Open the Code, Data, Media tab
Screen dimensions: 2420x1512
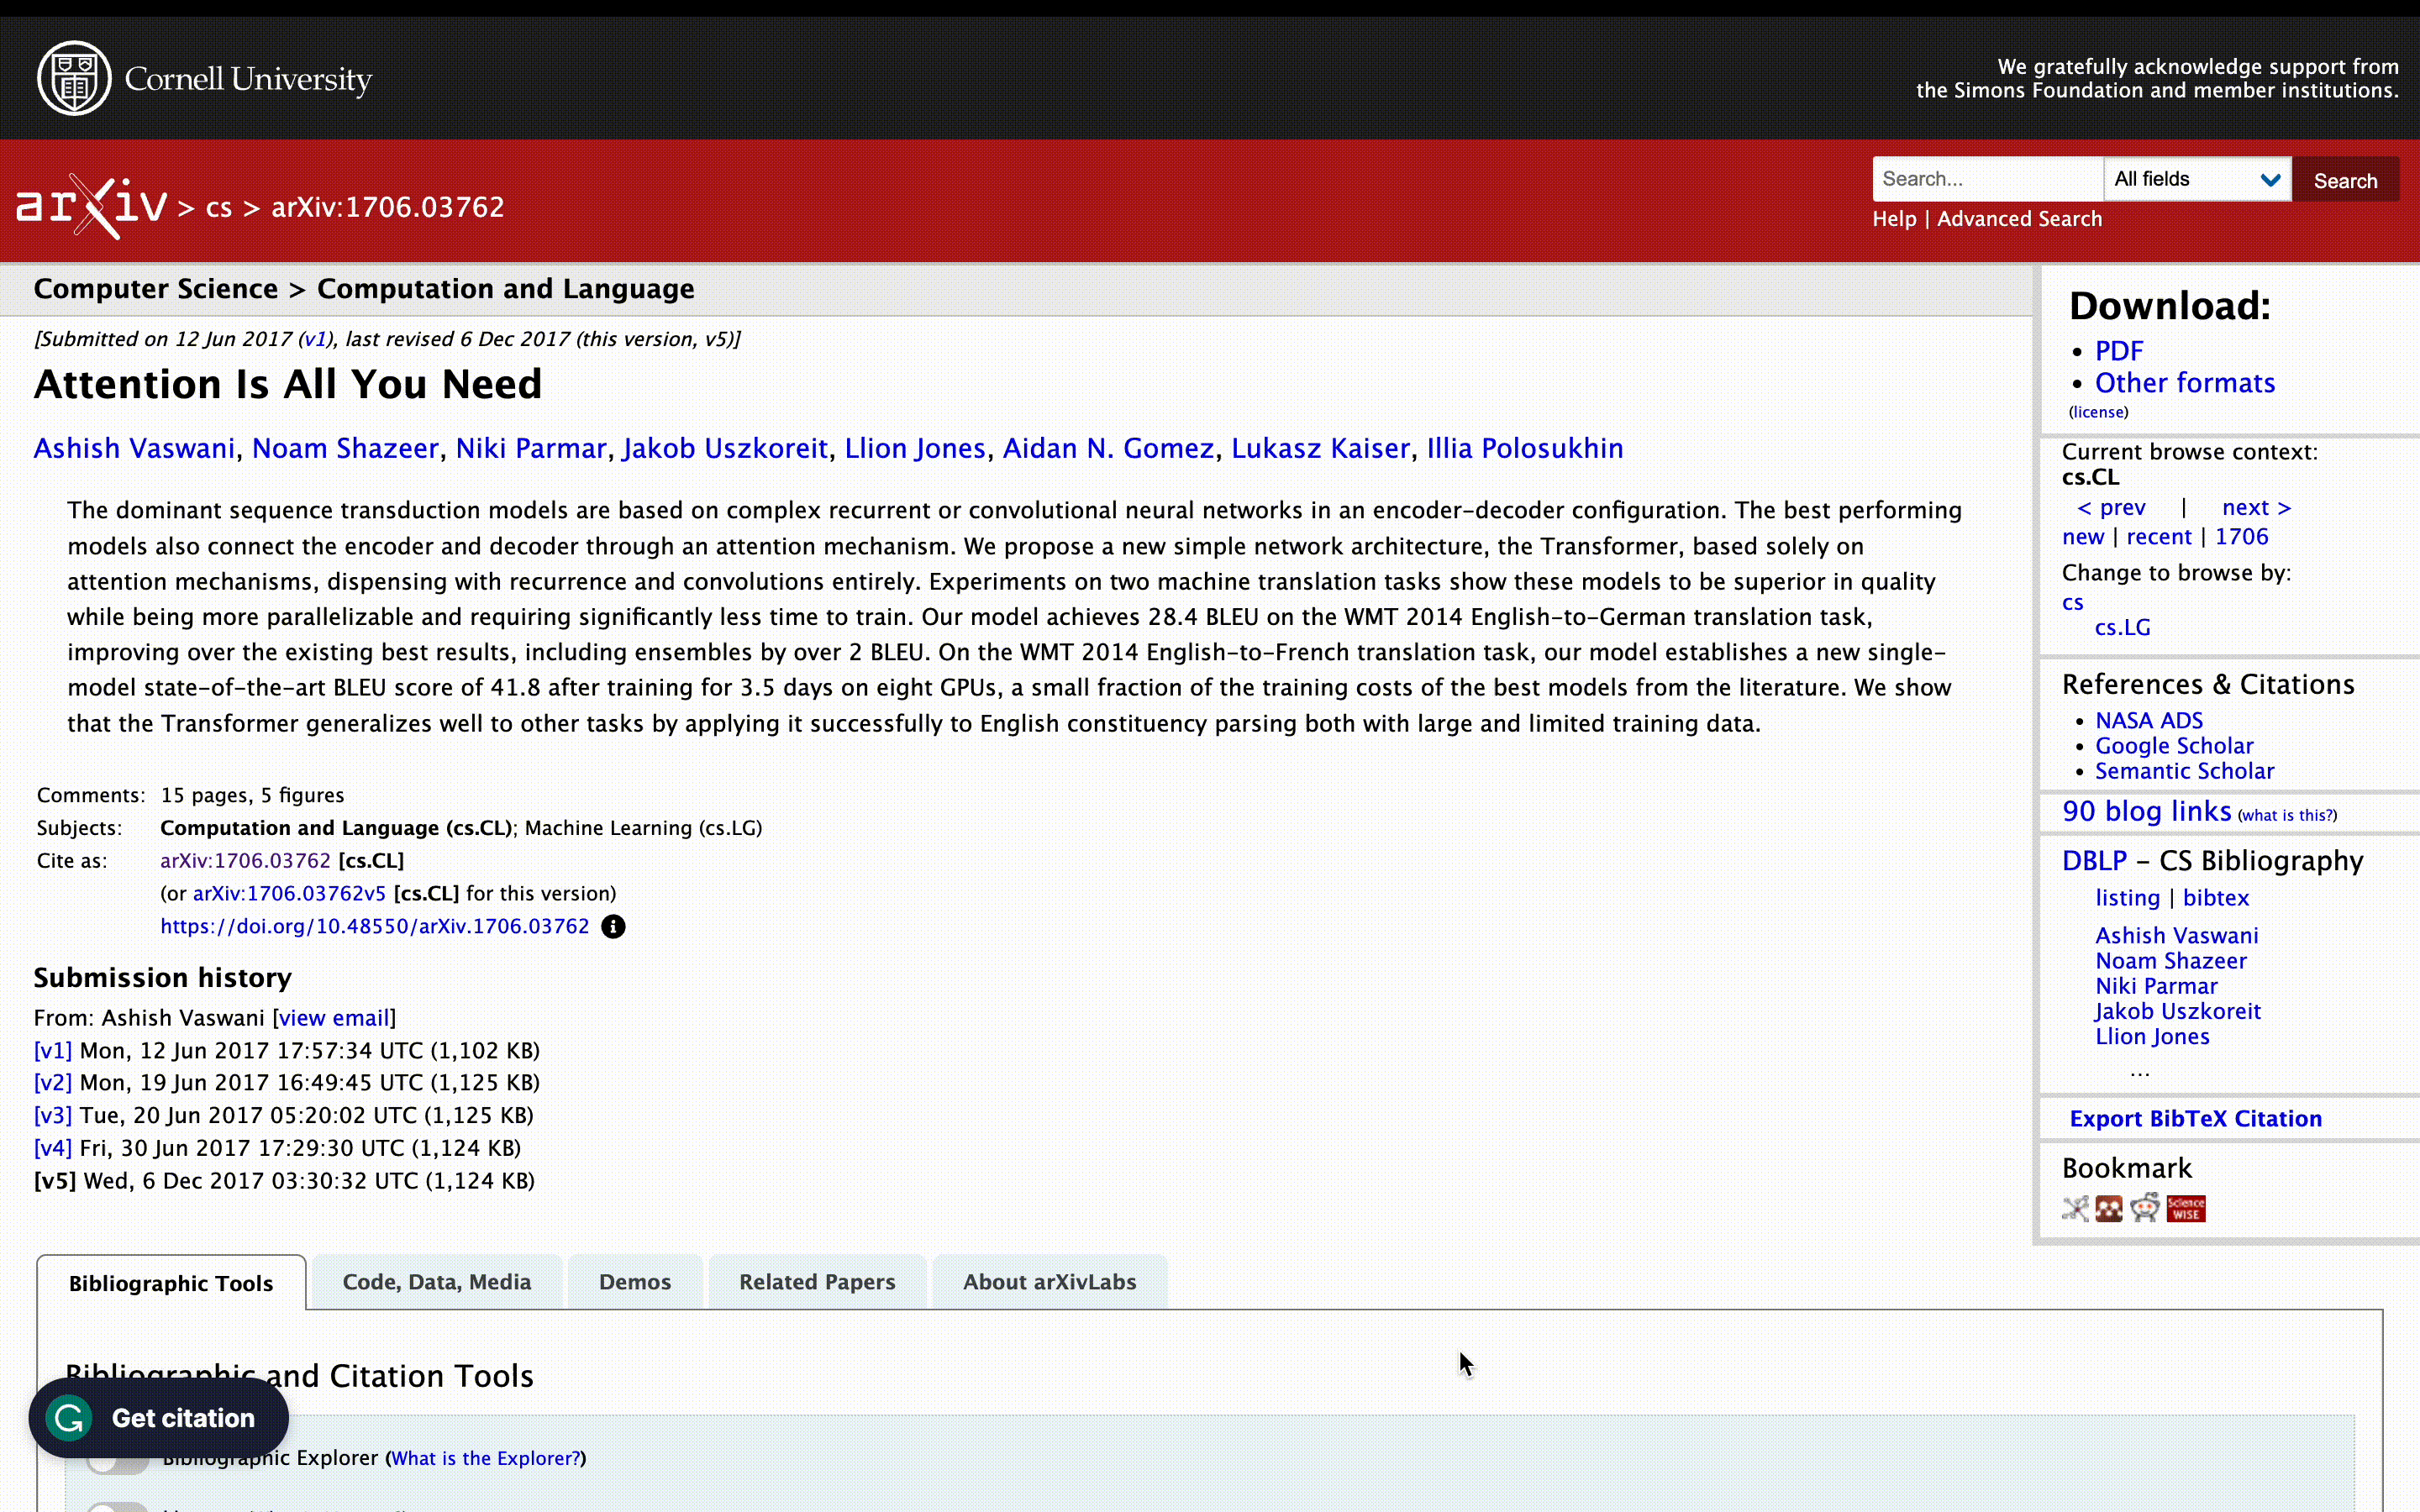tap(437, 1282)
